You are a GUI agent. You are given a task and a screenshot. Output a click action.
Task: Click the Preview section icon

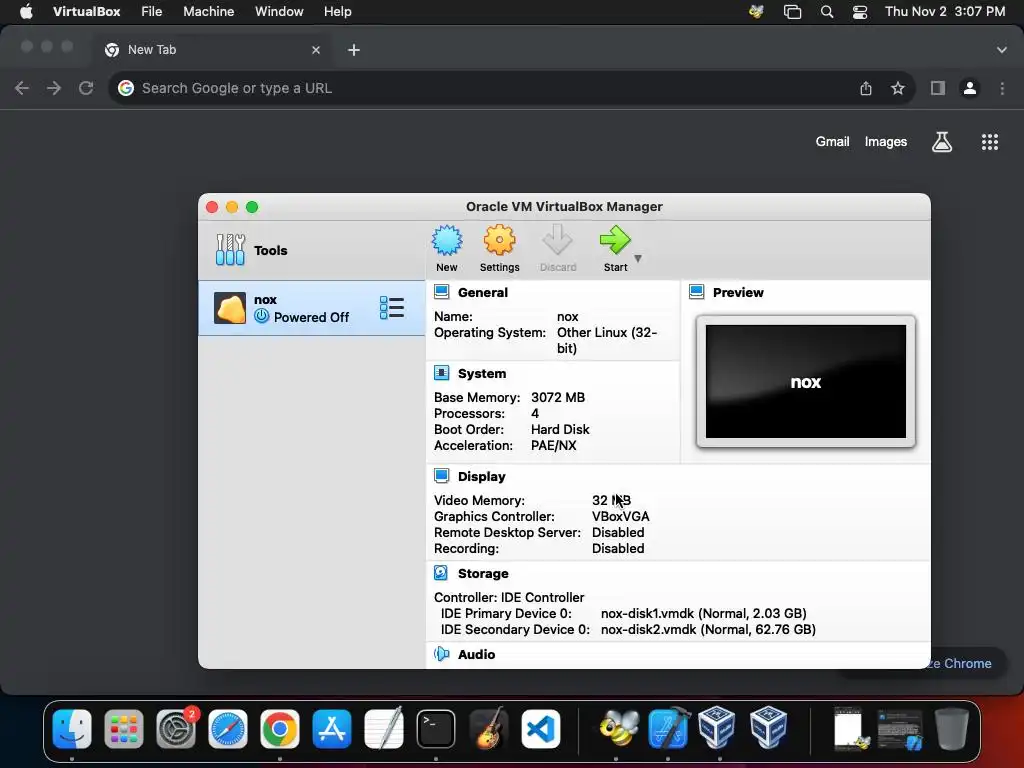tap(697, 292)
